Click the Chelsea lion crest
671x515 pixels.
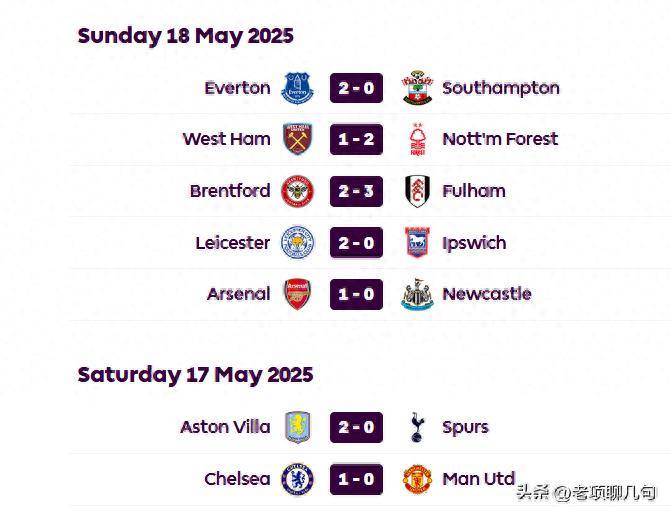[x=297, y=479]
